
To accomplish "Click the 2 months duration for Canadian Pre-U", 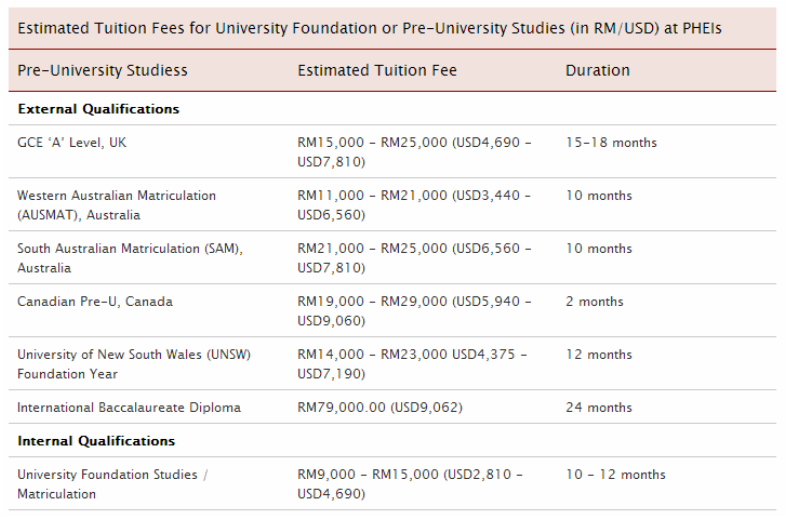I will [595, 301].
